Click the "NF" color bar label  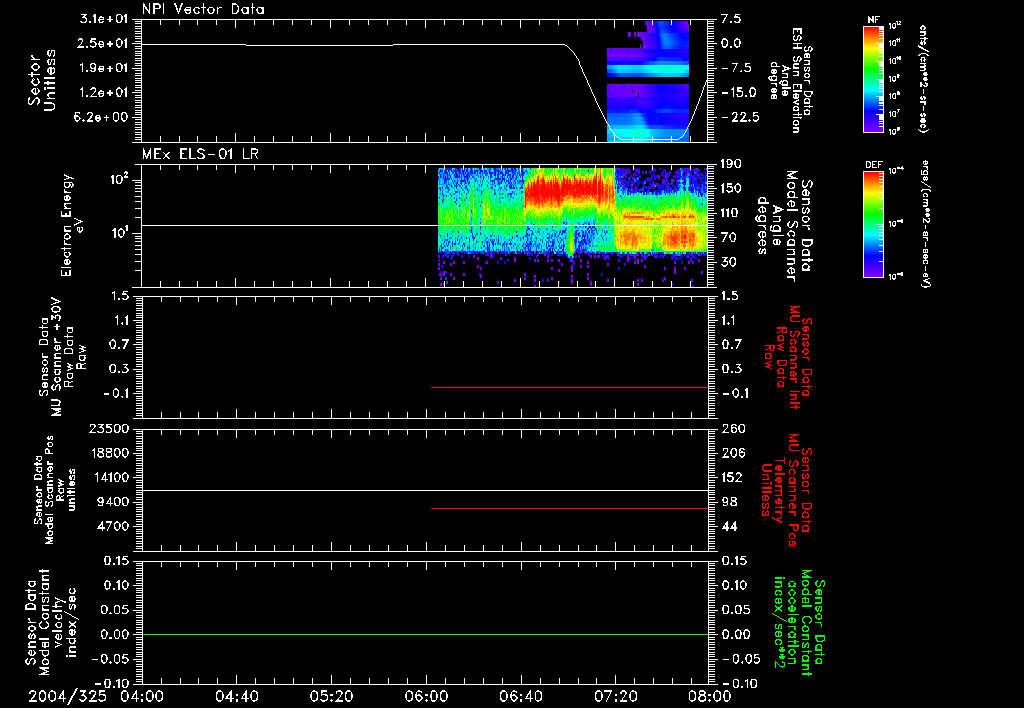[x=874, y=20]
